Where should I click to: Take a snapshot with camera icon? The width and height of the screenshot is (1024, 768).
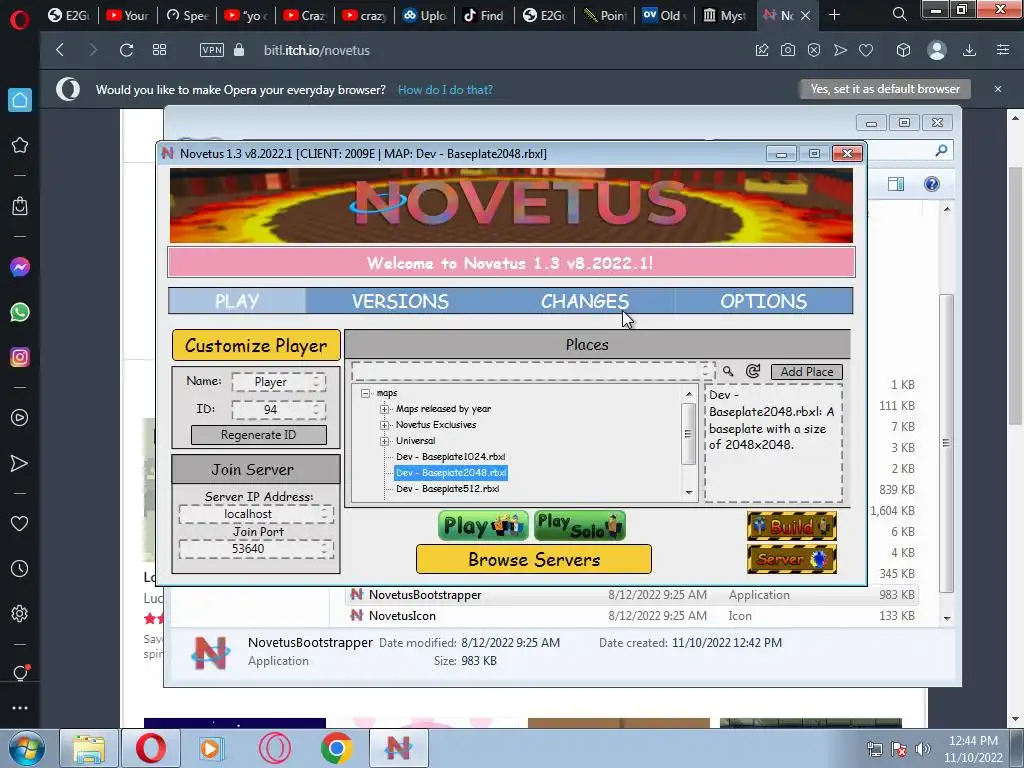[788, 50]
